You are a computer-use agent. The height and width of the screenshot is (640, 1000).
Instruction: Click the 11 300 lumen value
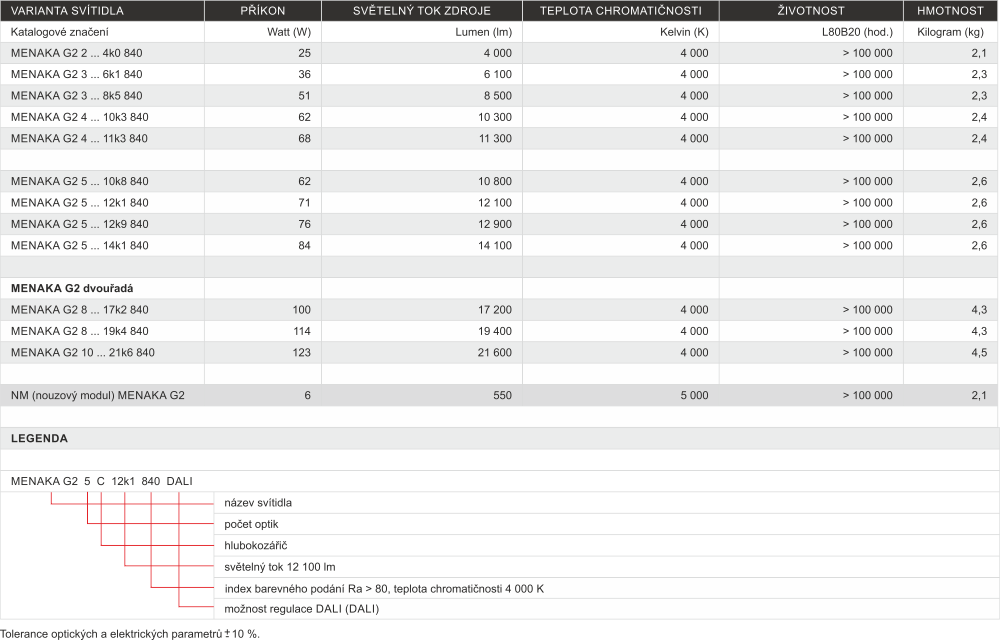(495, 138)
